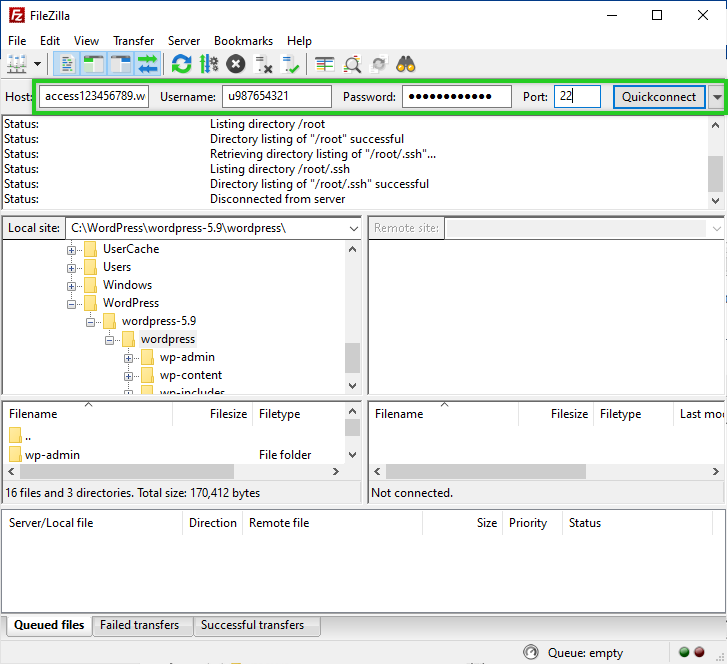Click the green refresh file lists icon

click(x=181, y=65)
